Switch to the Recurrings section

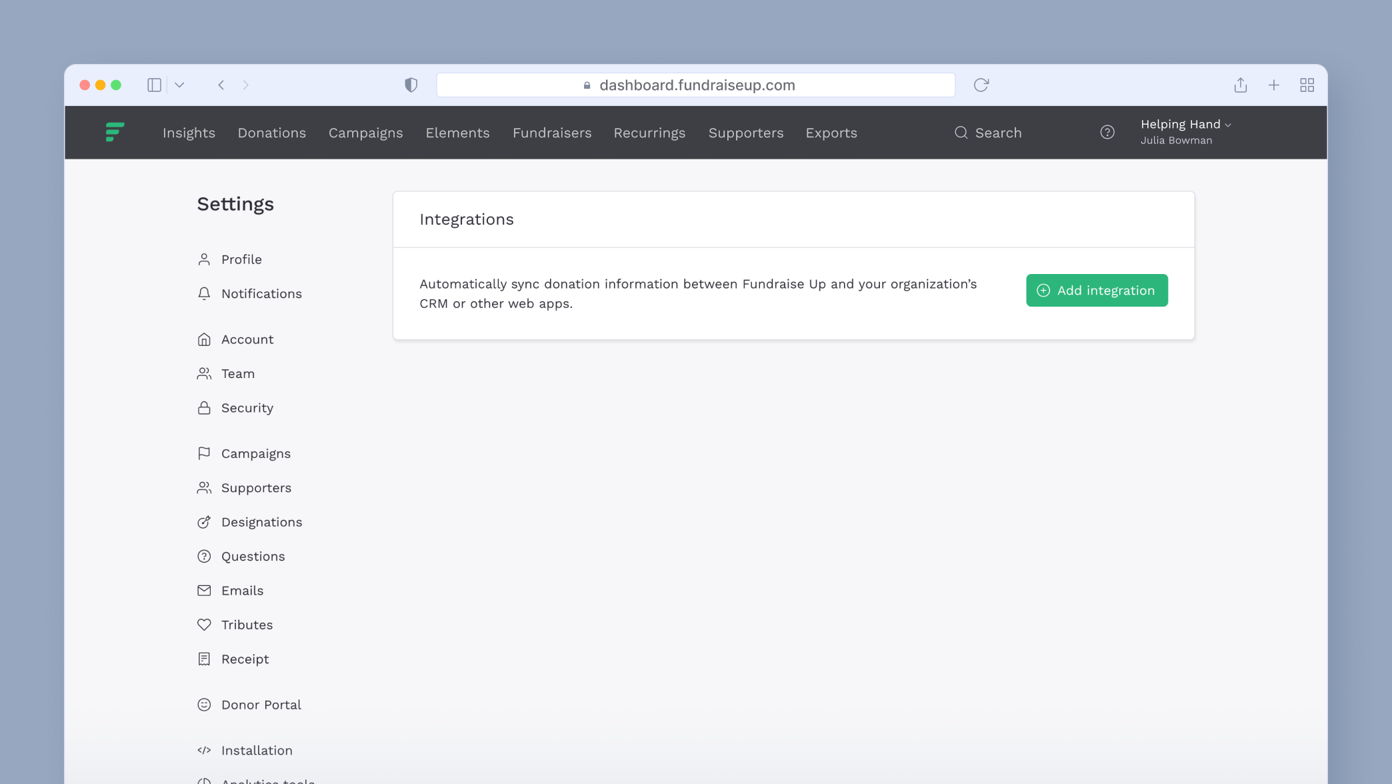coord(649,132)
